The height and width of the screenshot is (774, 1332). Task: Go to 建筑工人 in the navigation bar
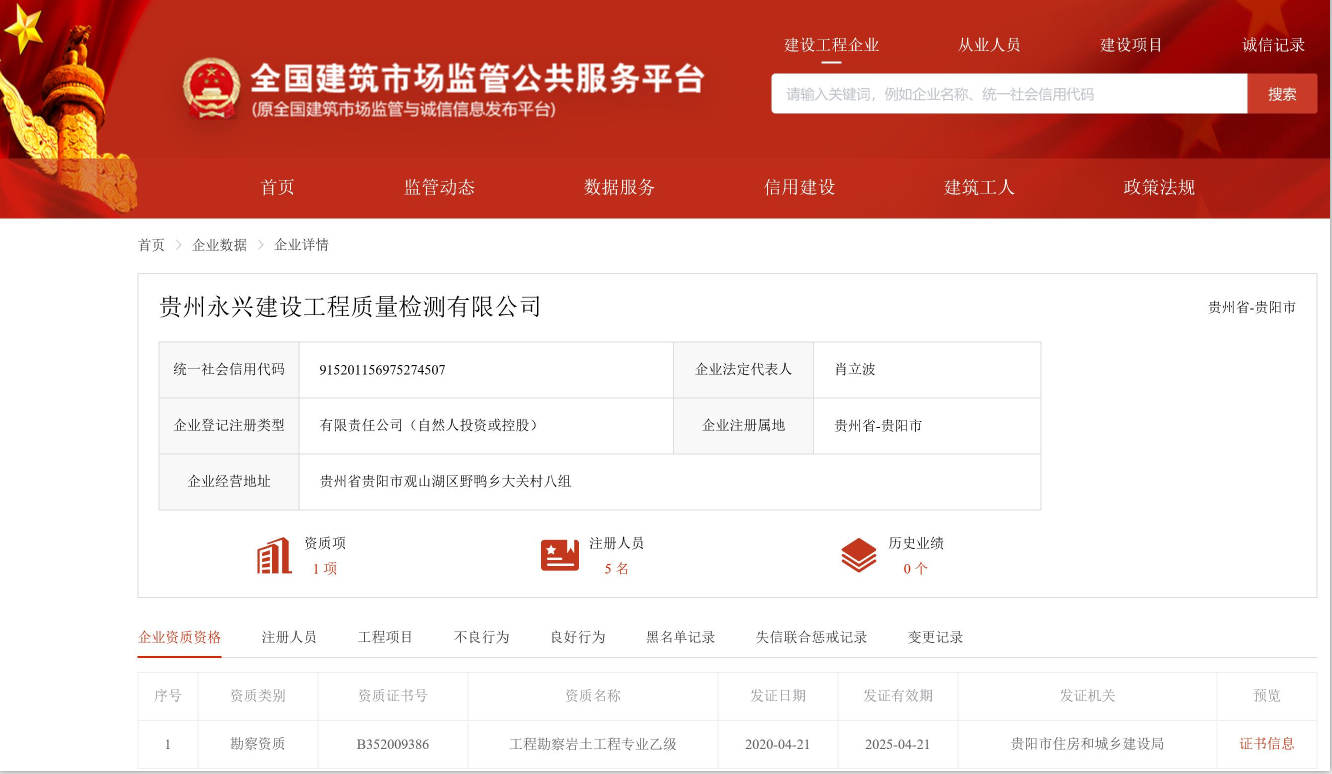[x=979, y=187]
